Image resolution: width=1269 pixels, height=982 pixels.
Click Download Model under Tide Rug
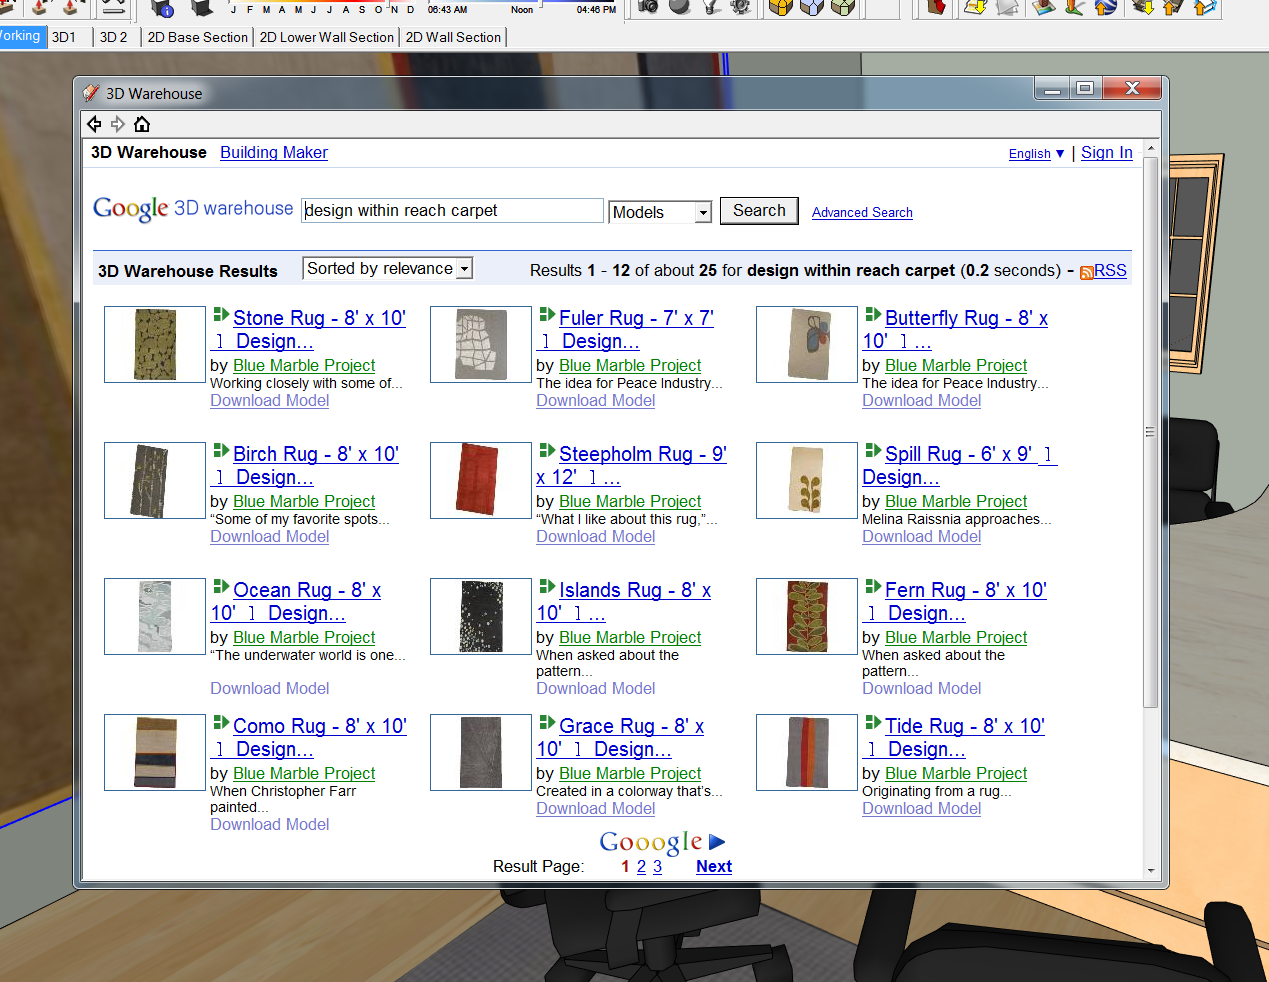[922, 809]
